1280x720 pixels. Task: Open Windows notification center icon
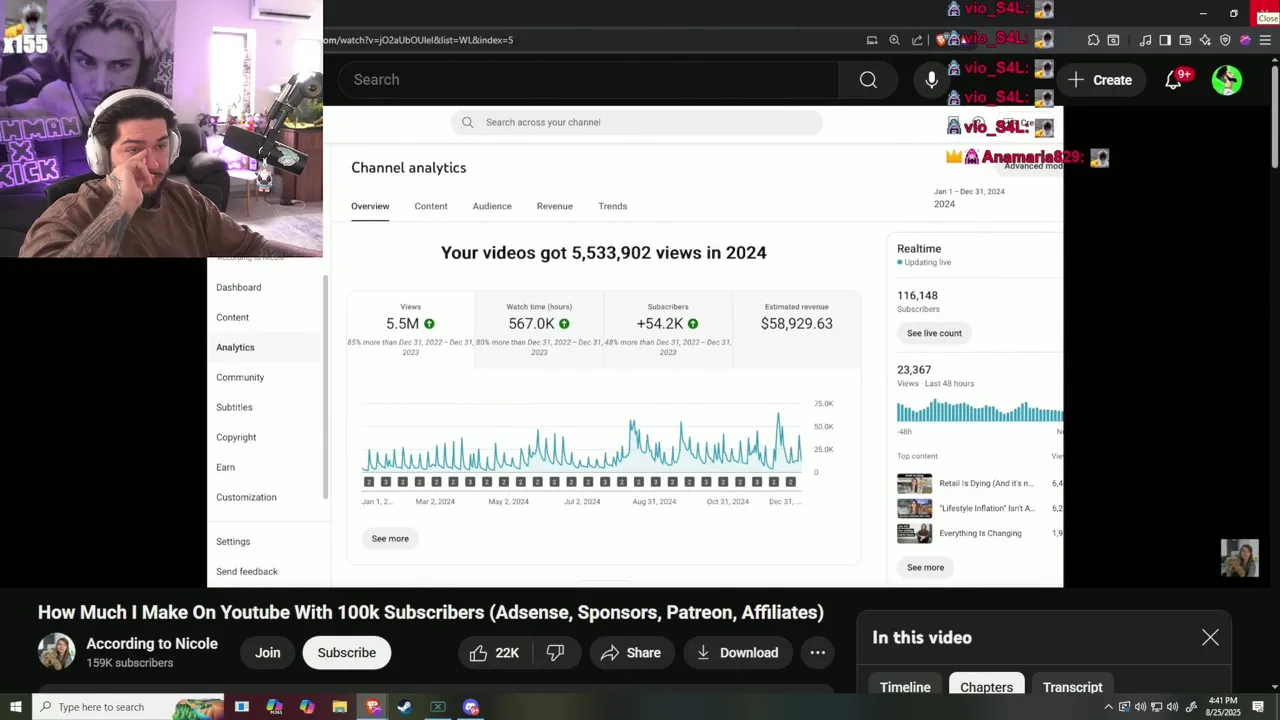(x=1258, y=707)
